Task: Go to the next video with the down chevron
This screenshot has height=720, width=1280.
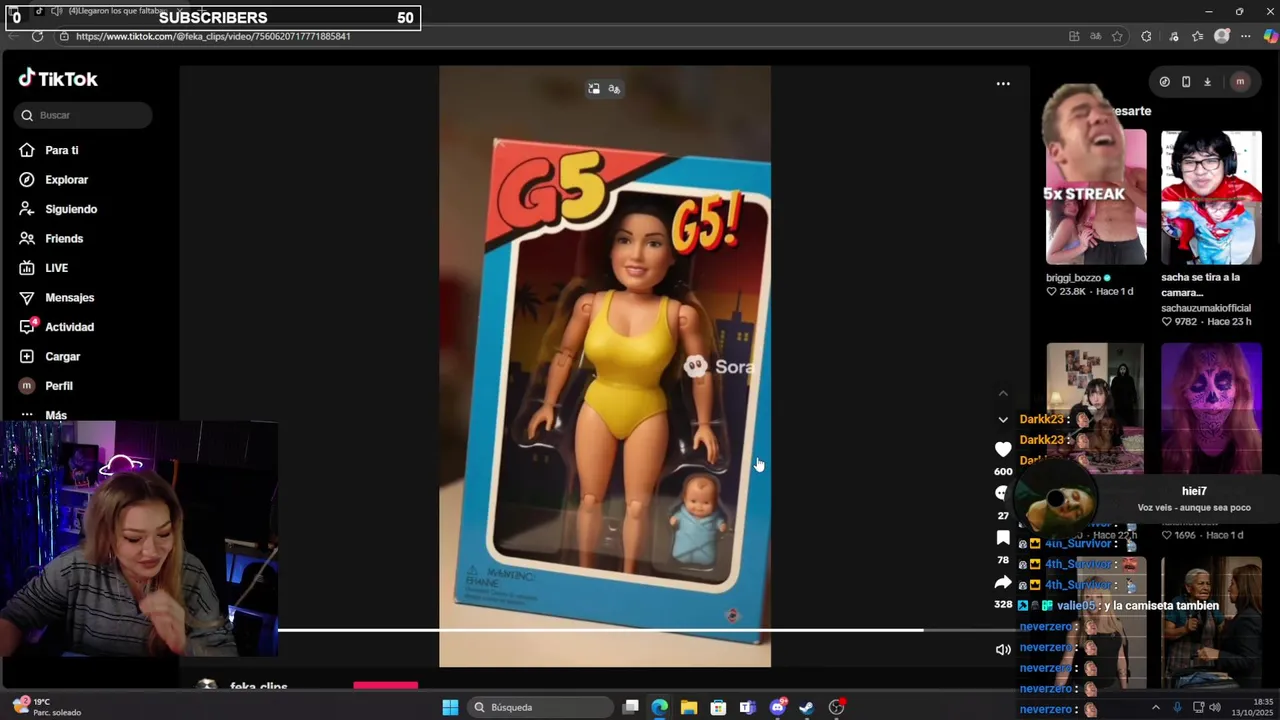Action: pos(1003,420)
